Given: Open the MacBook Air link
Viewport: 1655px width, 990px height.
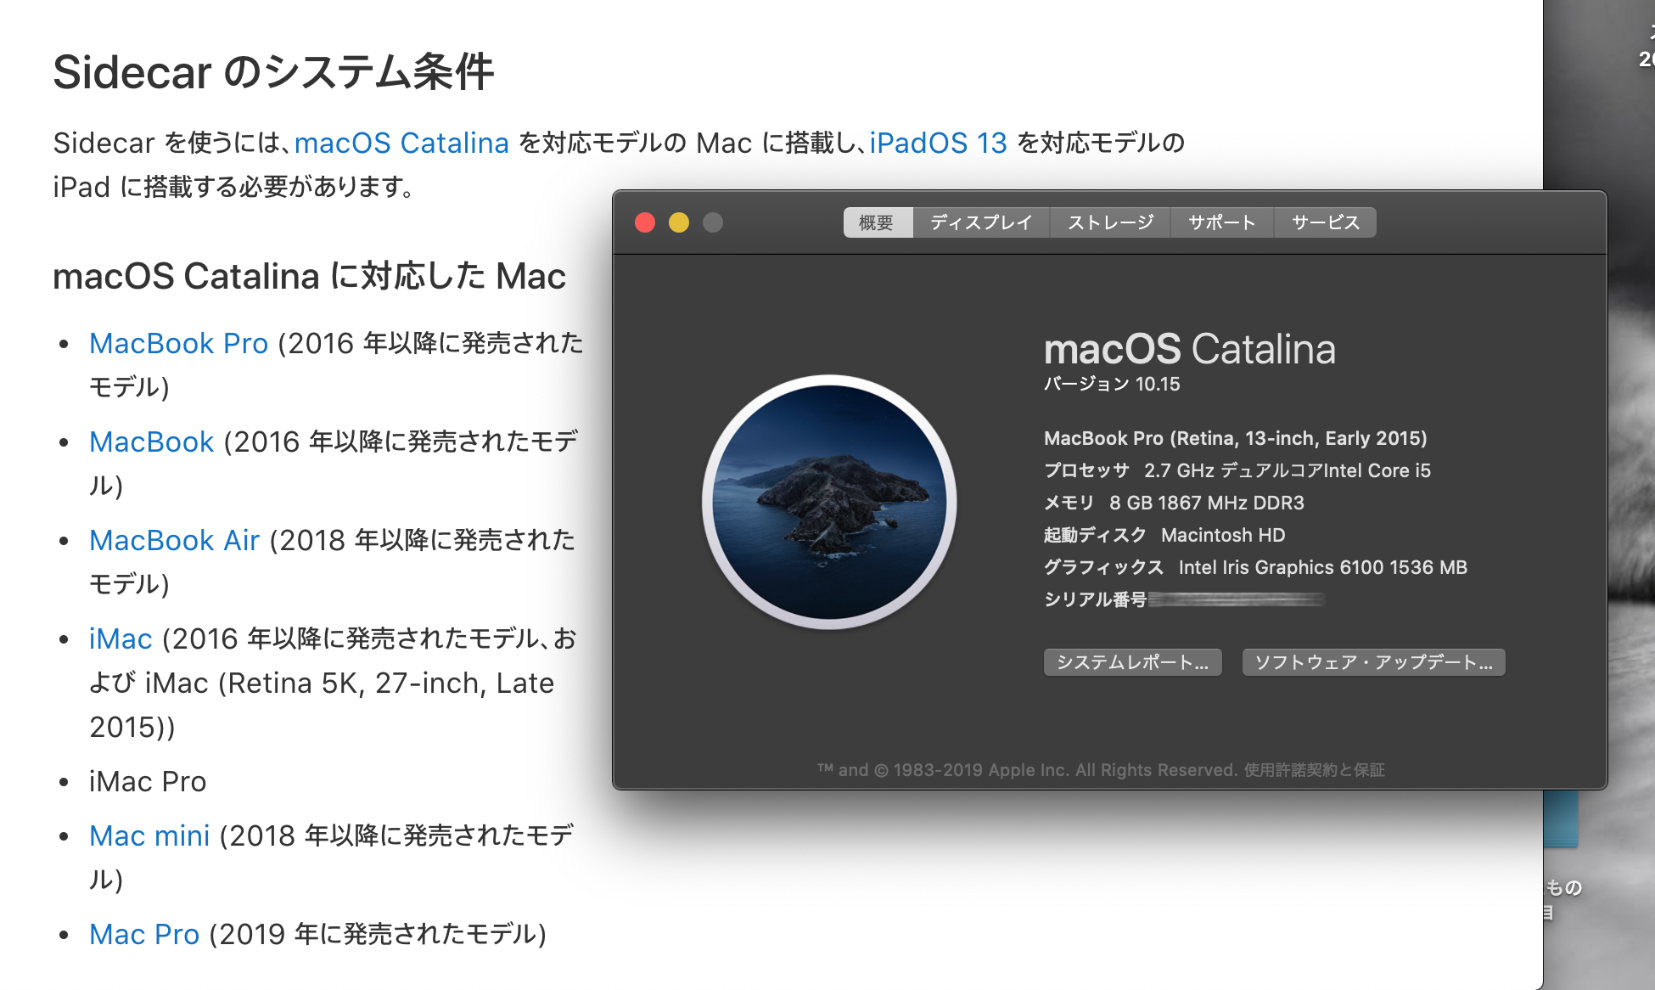Looking at the screenshot, I should [175, 540].
